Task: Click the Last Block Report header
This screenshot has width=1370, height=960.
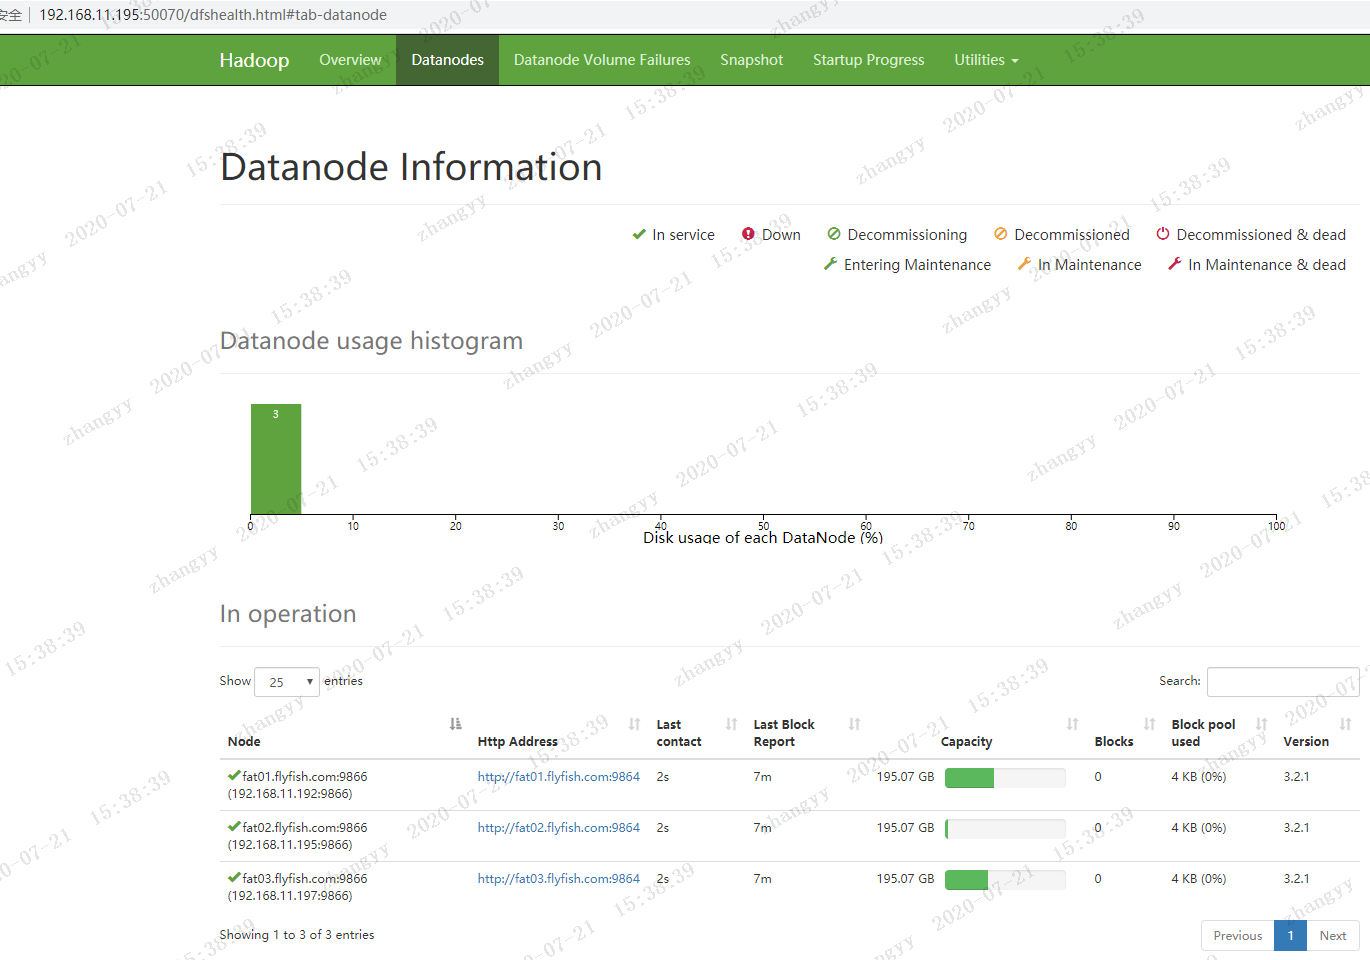Action: click(x=784, y=733)
